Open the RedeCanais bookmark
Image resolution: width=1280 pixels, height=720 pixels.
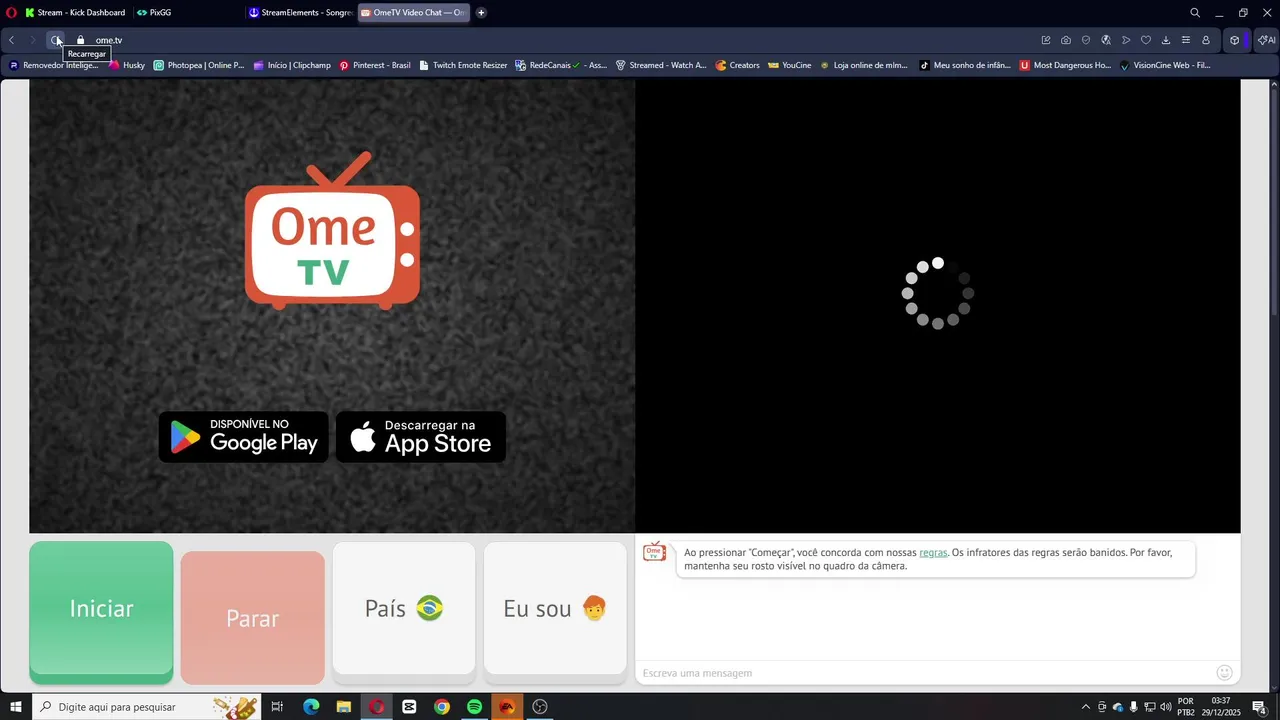pos(561,65)
